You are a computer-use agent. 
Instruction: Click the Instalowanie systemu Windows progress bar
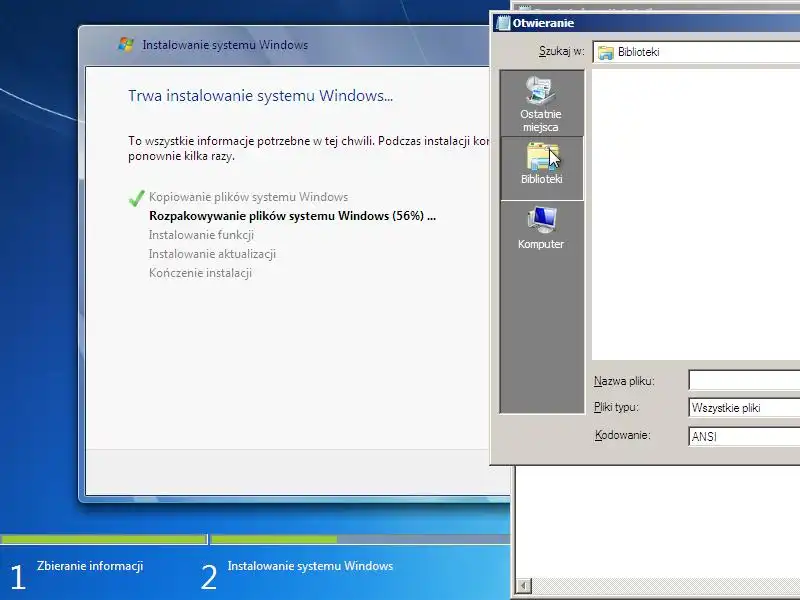click(x=360, y=539)
